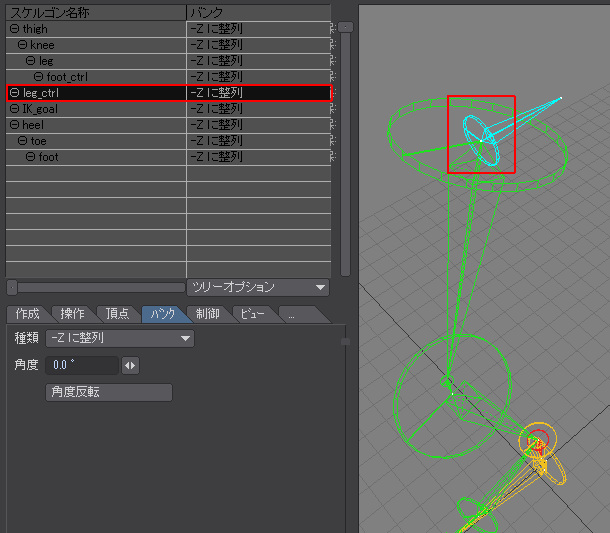Switch to the バンク tab
Viewport: 610px width, 533px height.
coord(163,314)
